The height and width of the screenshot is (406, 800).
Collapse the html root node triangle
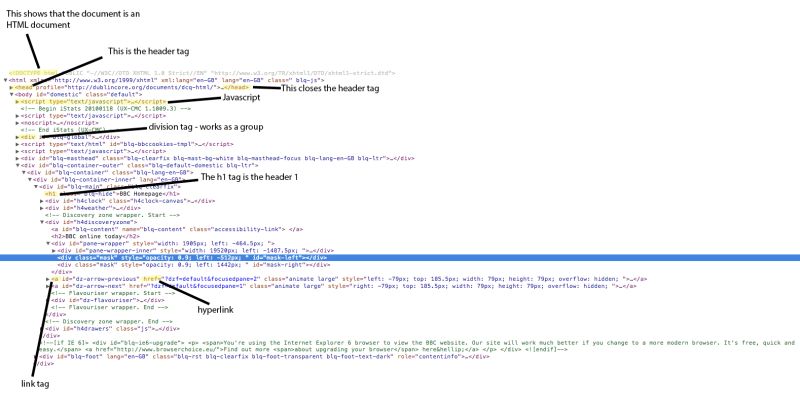click(x=6, y=80)
